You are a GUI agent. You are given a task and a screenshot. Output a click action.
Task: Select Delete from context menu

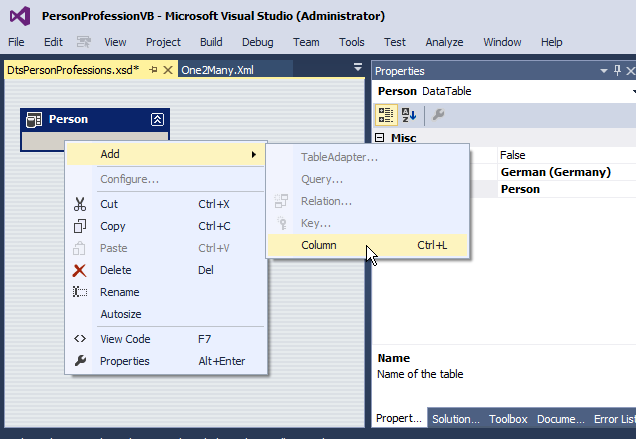pos(165,270)
